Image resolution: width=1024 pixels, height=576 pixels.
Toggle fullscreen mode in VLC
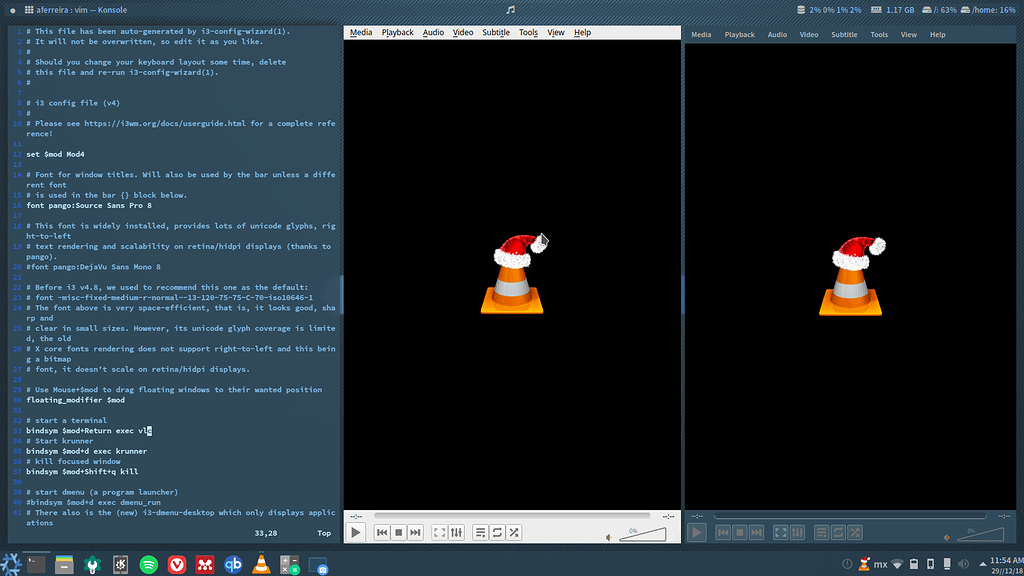click(438, 532)
